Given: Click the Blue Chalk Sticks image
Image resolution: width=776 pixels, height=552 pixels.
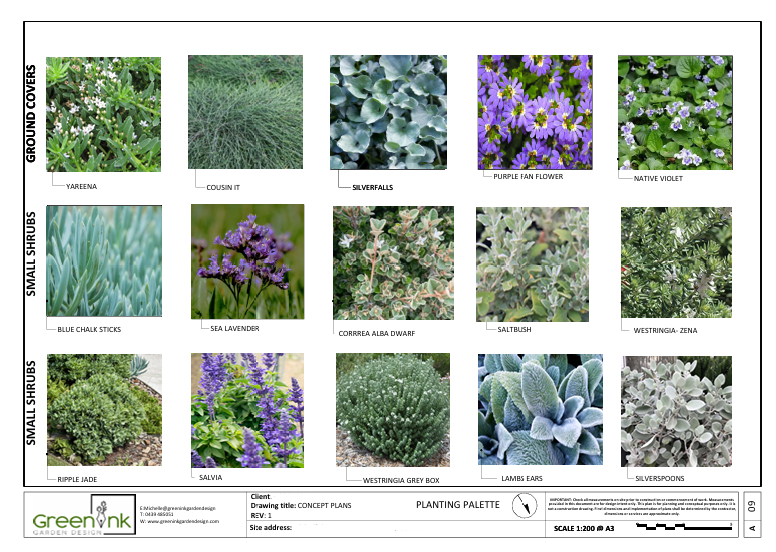Looking at the screenshot, I should [104, 262].
